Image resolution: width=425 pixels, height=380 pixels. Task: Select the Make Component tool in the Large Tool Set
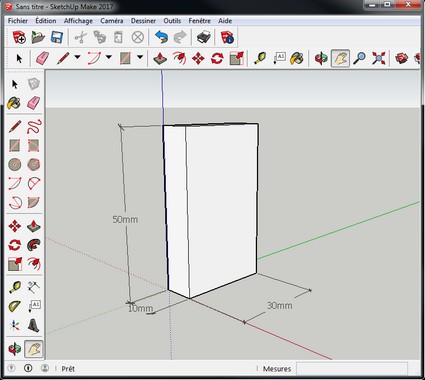(34, 84)
